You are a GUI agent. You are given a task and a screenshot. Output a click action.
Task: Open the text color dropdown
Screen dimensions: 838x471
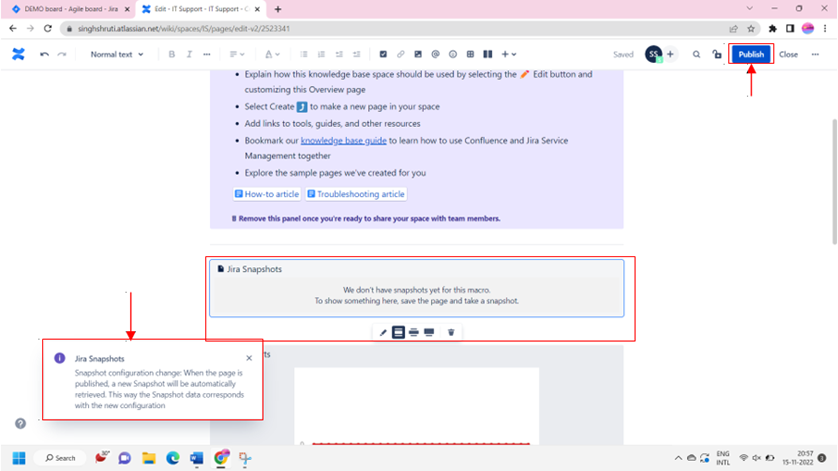click(272, 54)
